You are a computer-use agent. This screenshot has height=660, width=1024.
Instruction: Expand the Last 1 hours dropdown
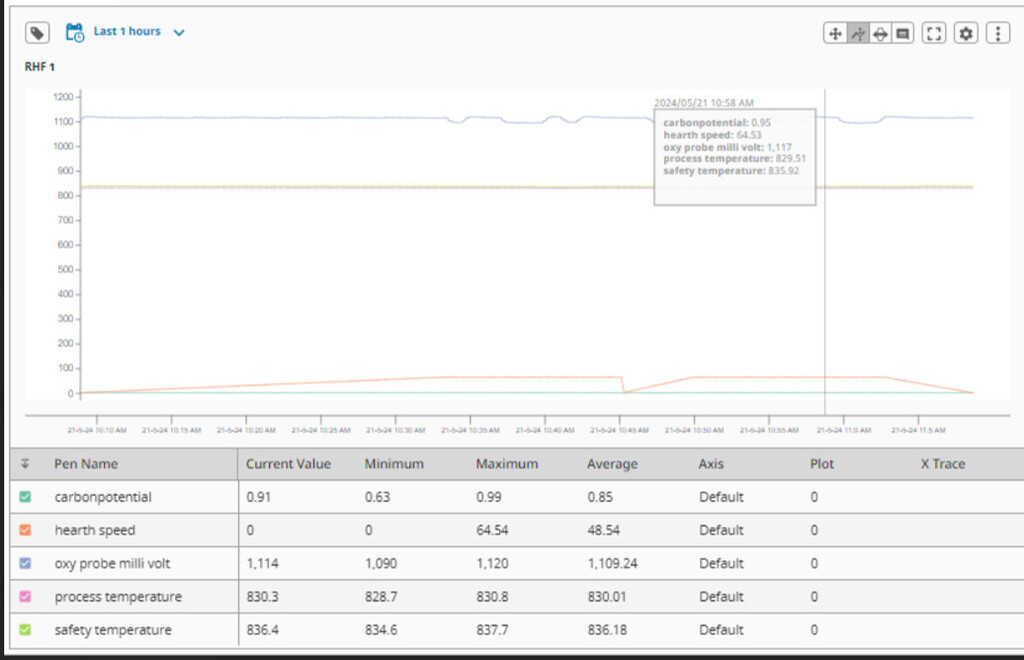[x=179, y=31]
